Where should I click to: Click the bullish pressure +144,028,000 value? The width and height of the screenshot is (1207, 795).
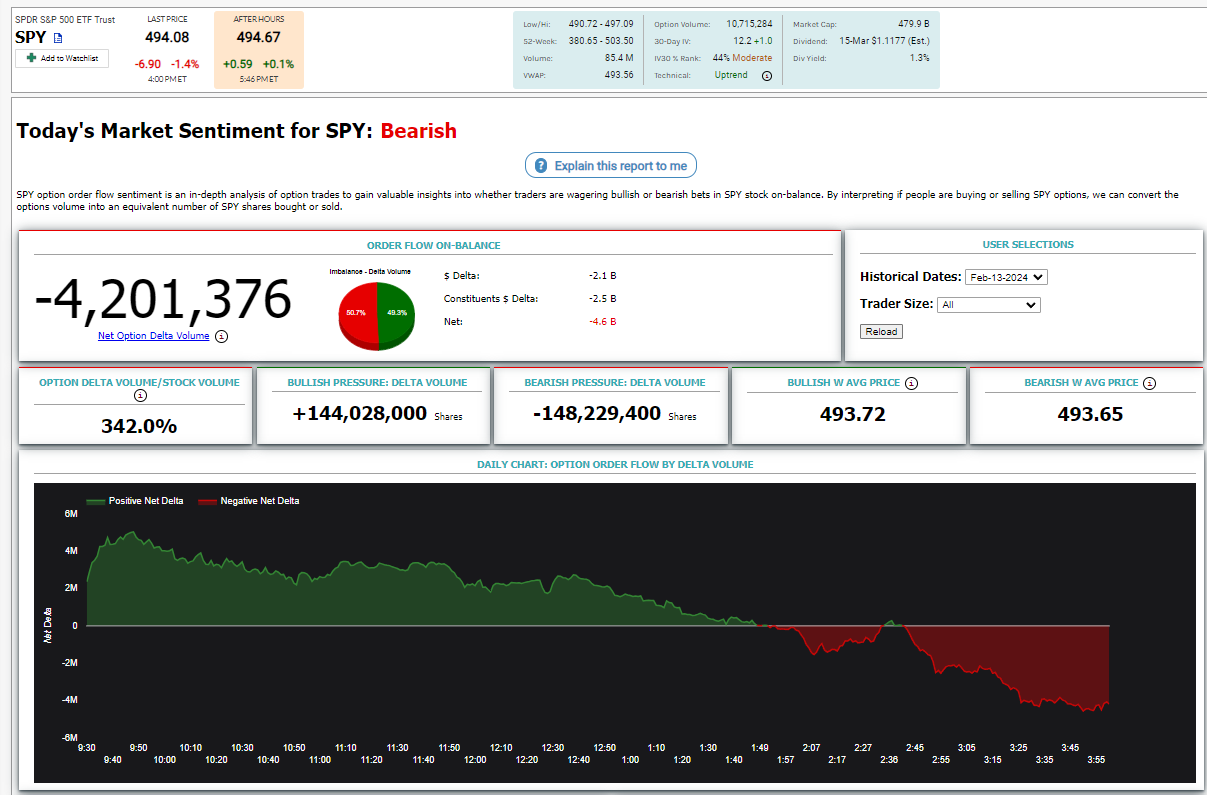360,413
